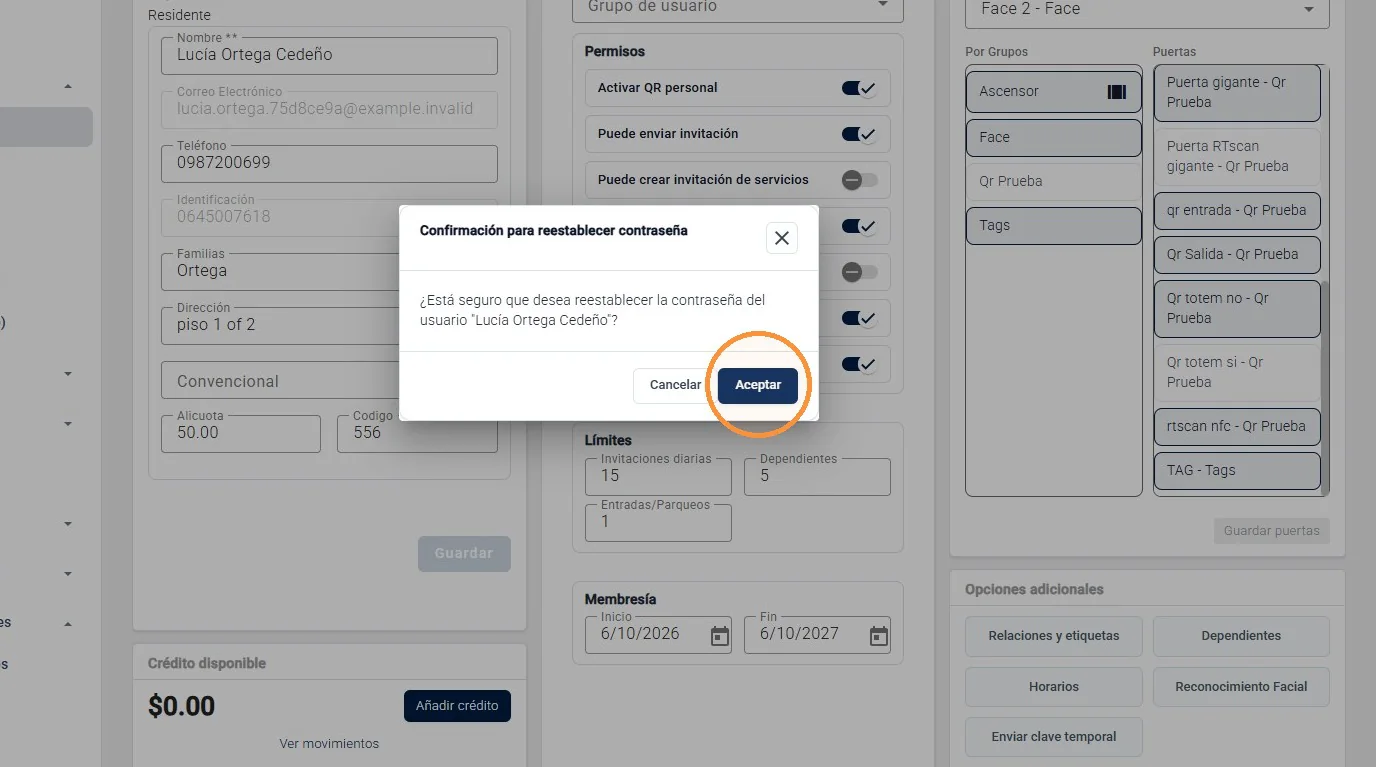Open the Fin date calendar icon
The width and height of the screenshot is (1376, 767).
point(879,636)
